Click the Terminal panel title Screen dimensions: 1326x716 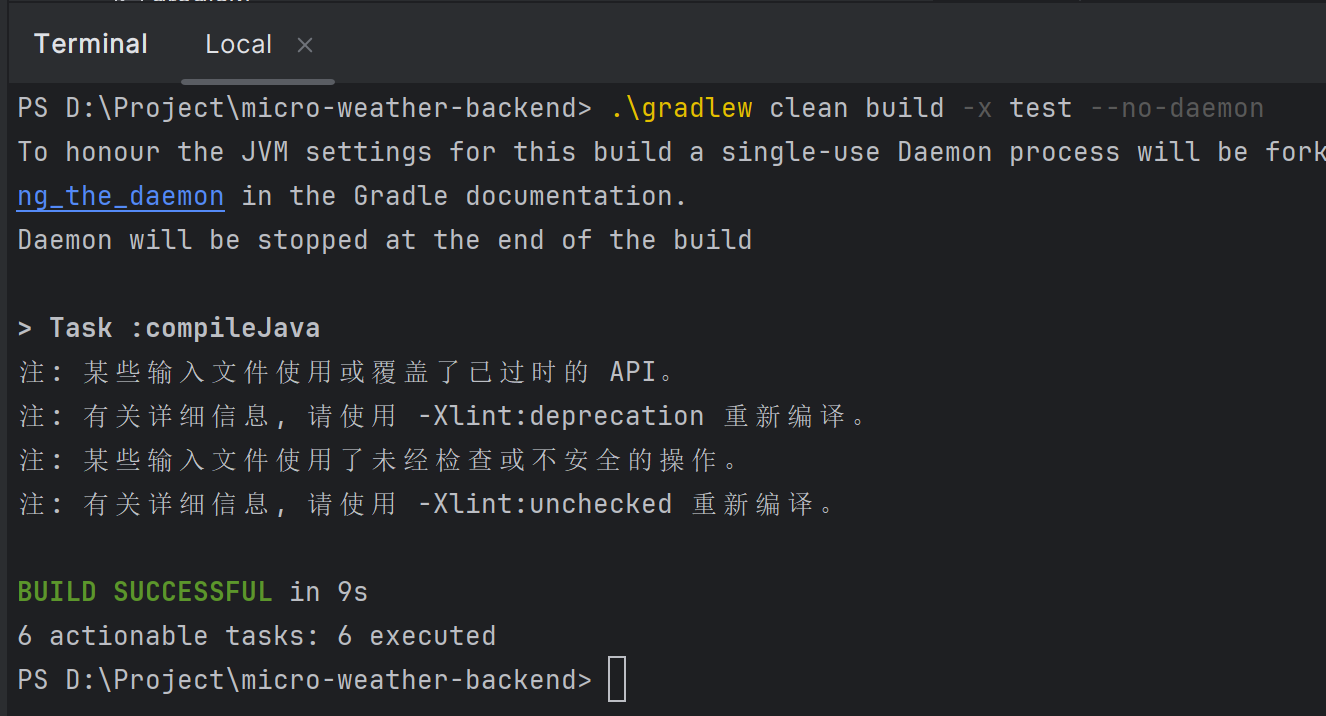pos(91,44)
